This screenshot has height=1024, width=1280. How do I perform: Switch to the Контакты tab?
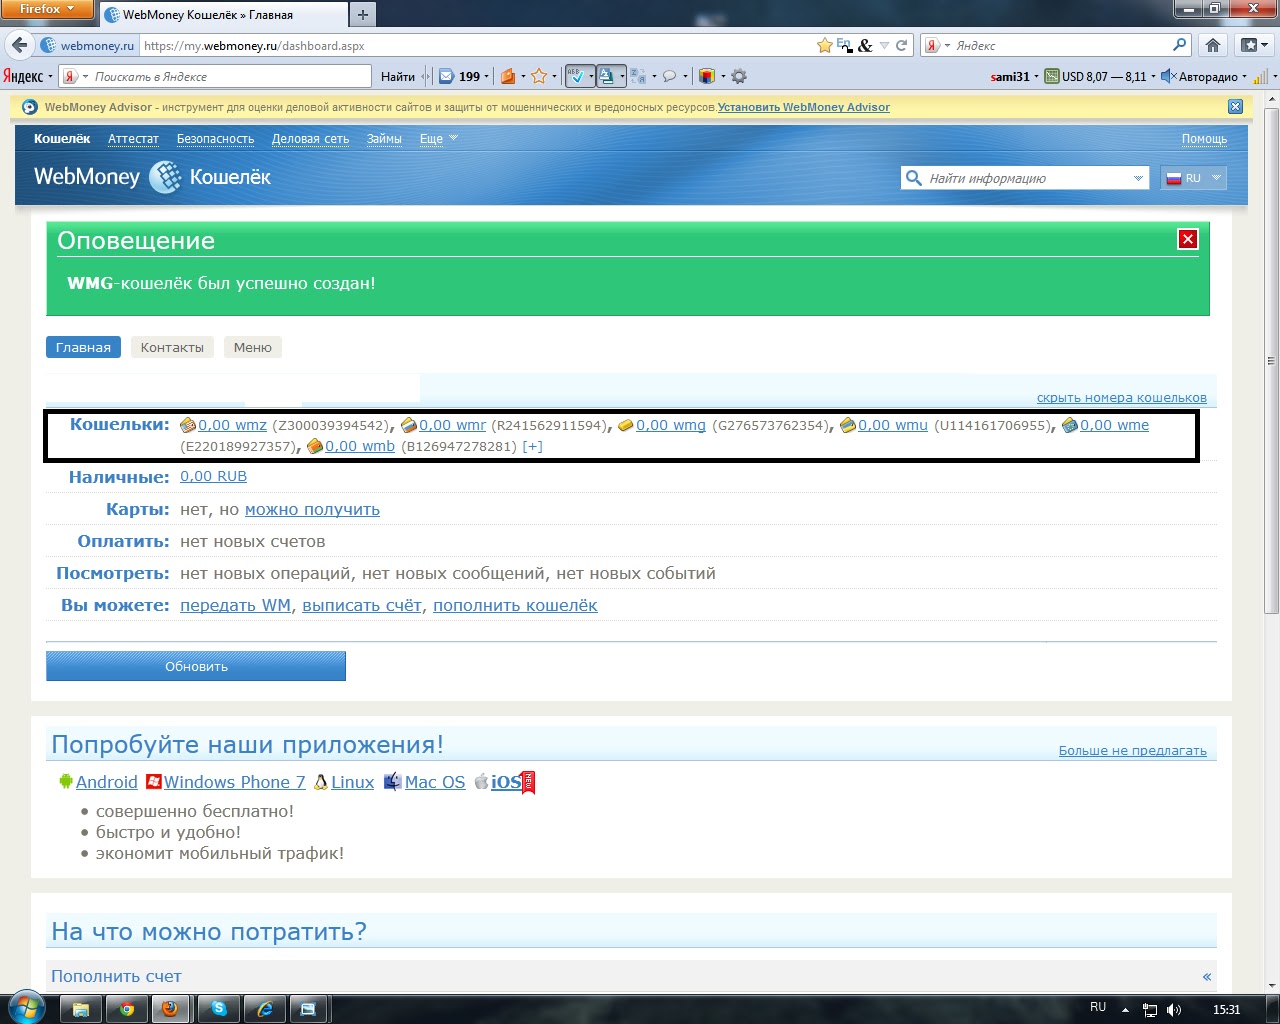[172, 347]
